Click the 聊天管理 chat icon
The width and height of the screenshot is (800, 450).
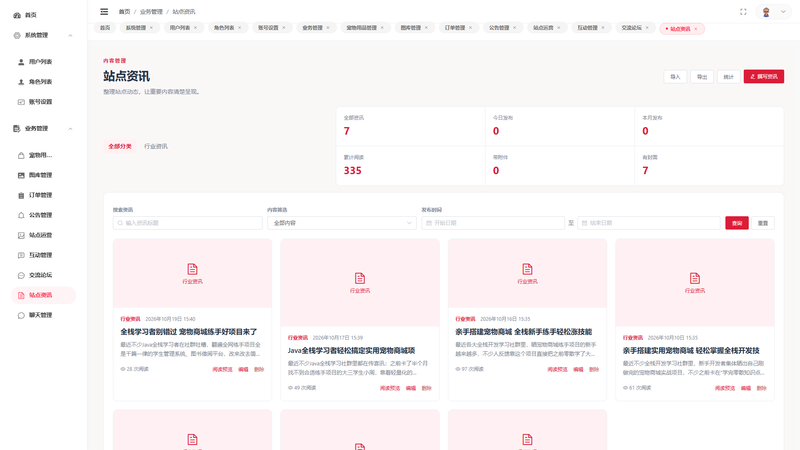pos(21,315)
